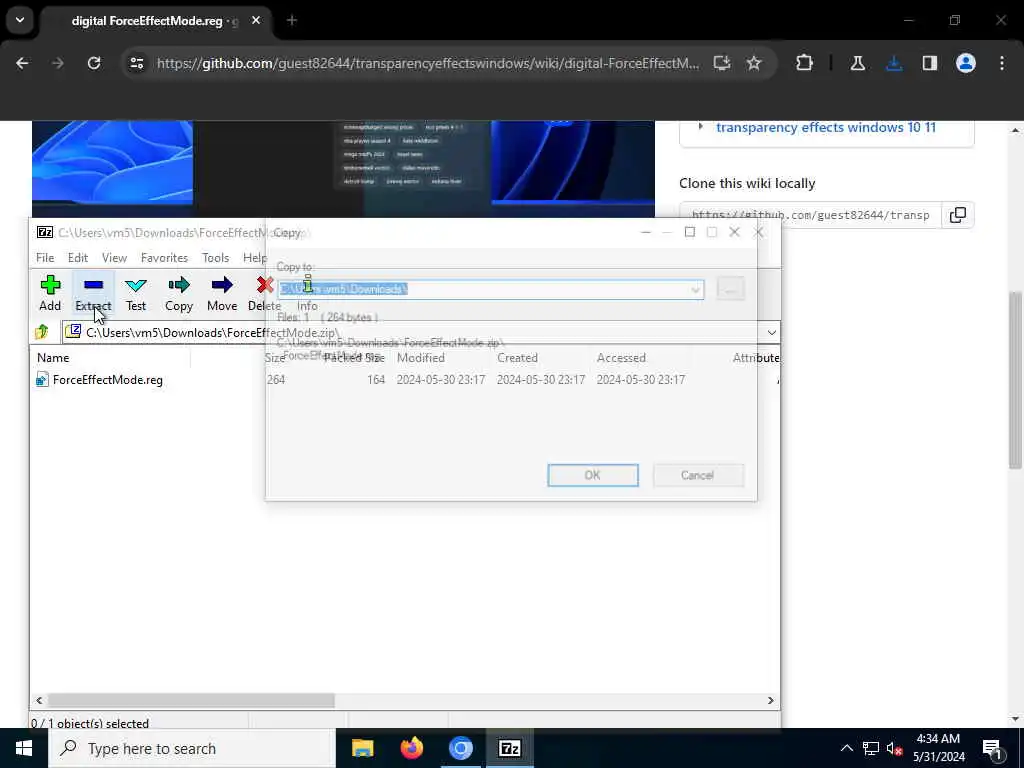Viewport: 1024px width, 768px height.
Task: Bookmark this page with the star icon
Action: [x=754, y=63]
